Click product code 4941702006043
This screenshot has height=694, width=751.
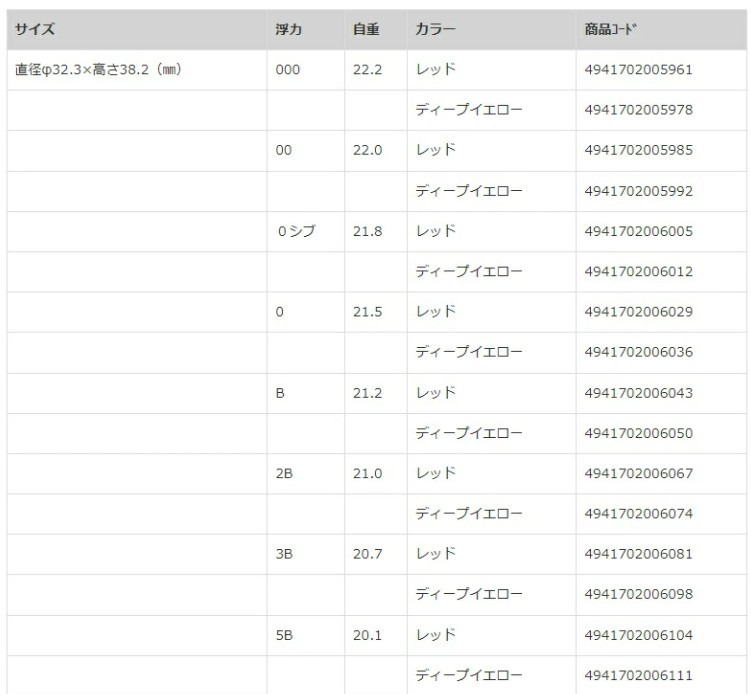pos(638,393)
